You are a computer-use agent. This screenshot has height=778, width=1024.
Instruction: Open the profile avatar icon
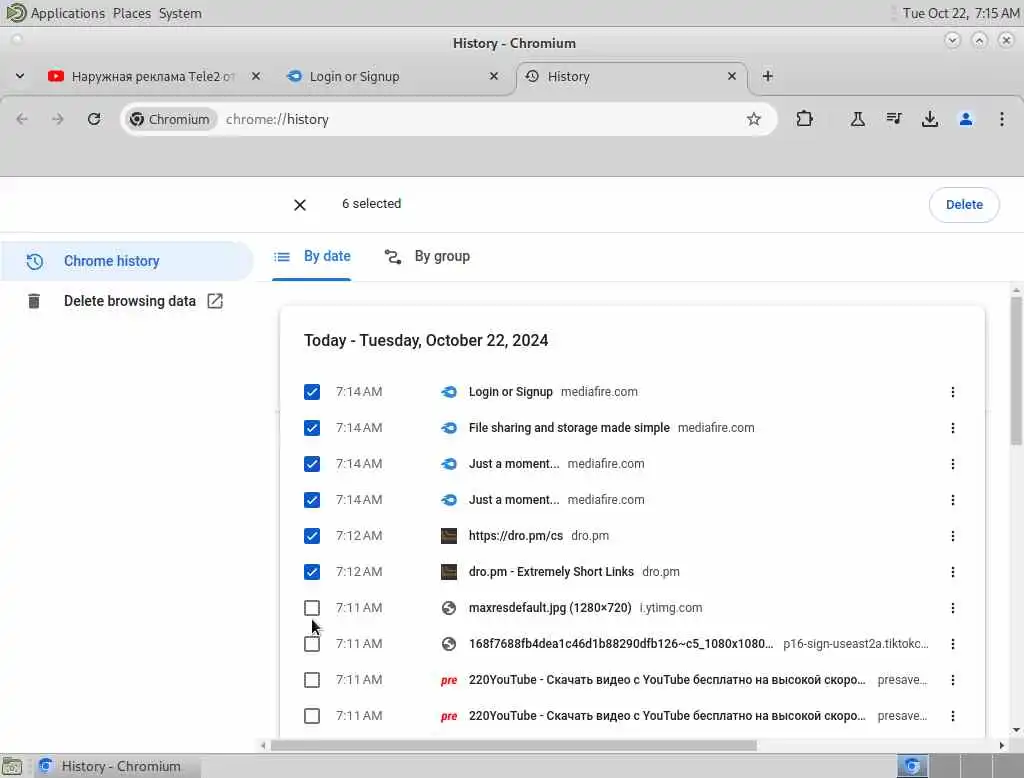(966, 119)
